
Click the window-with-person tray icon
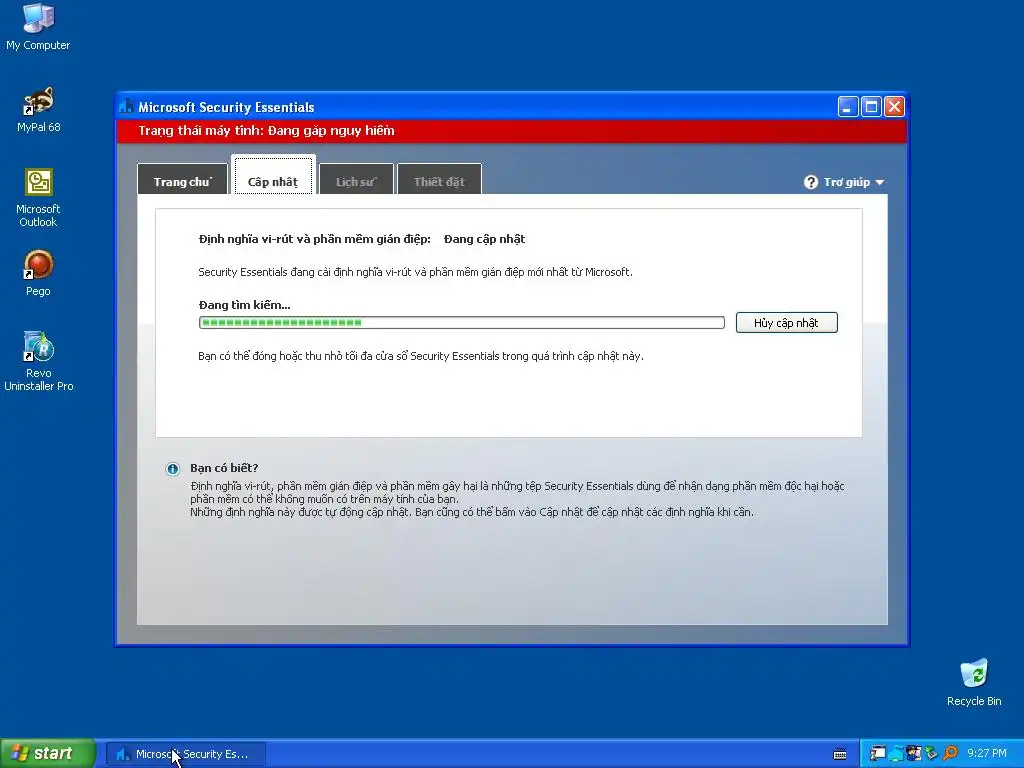[878, 754]
